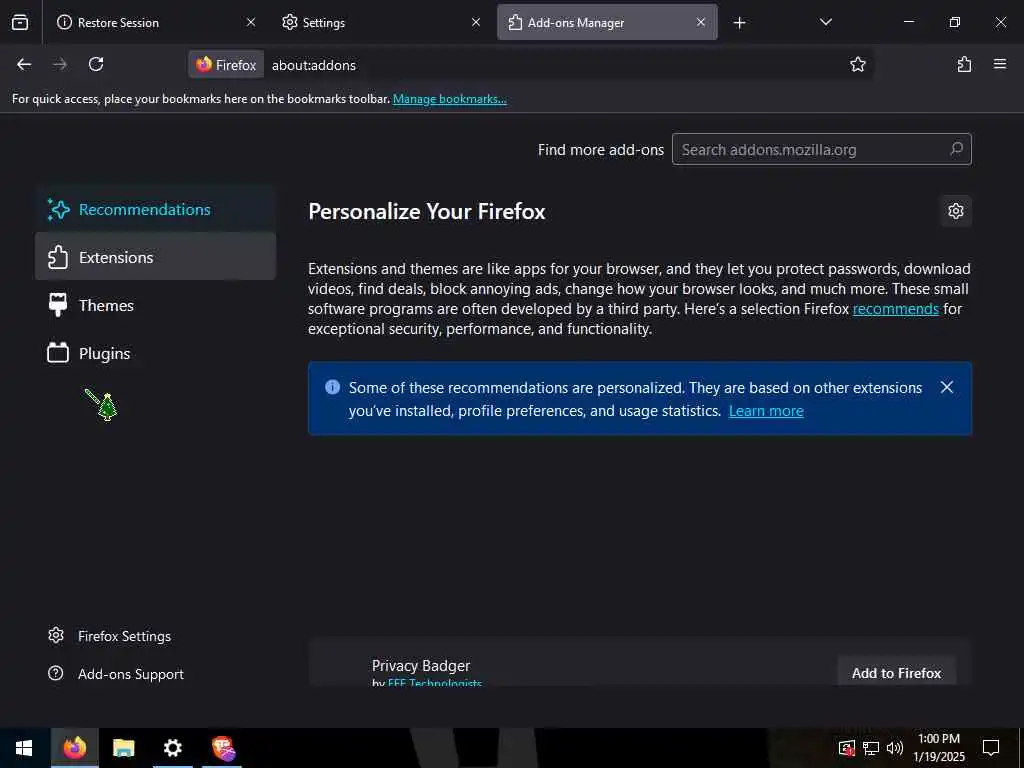
Task: Select the Add-ons Manager tab
Action: coord(607,22)
